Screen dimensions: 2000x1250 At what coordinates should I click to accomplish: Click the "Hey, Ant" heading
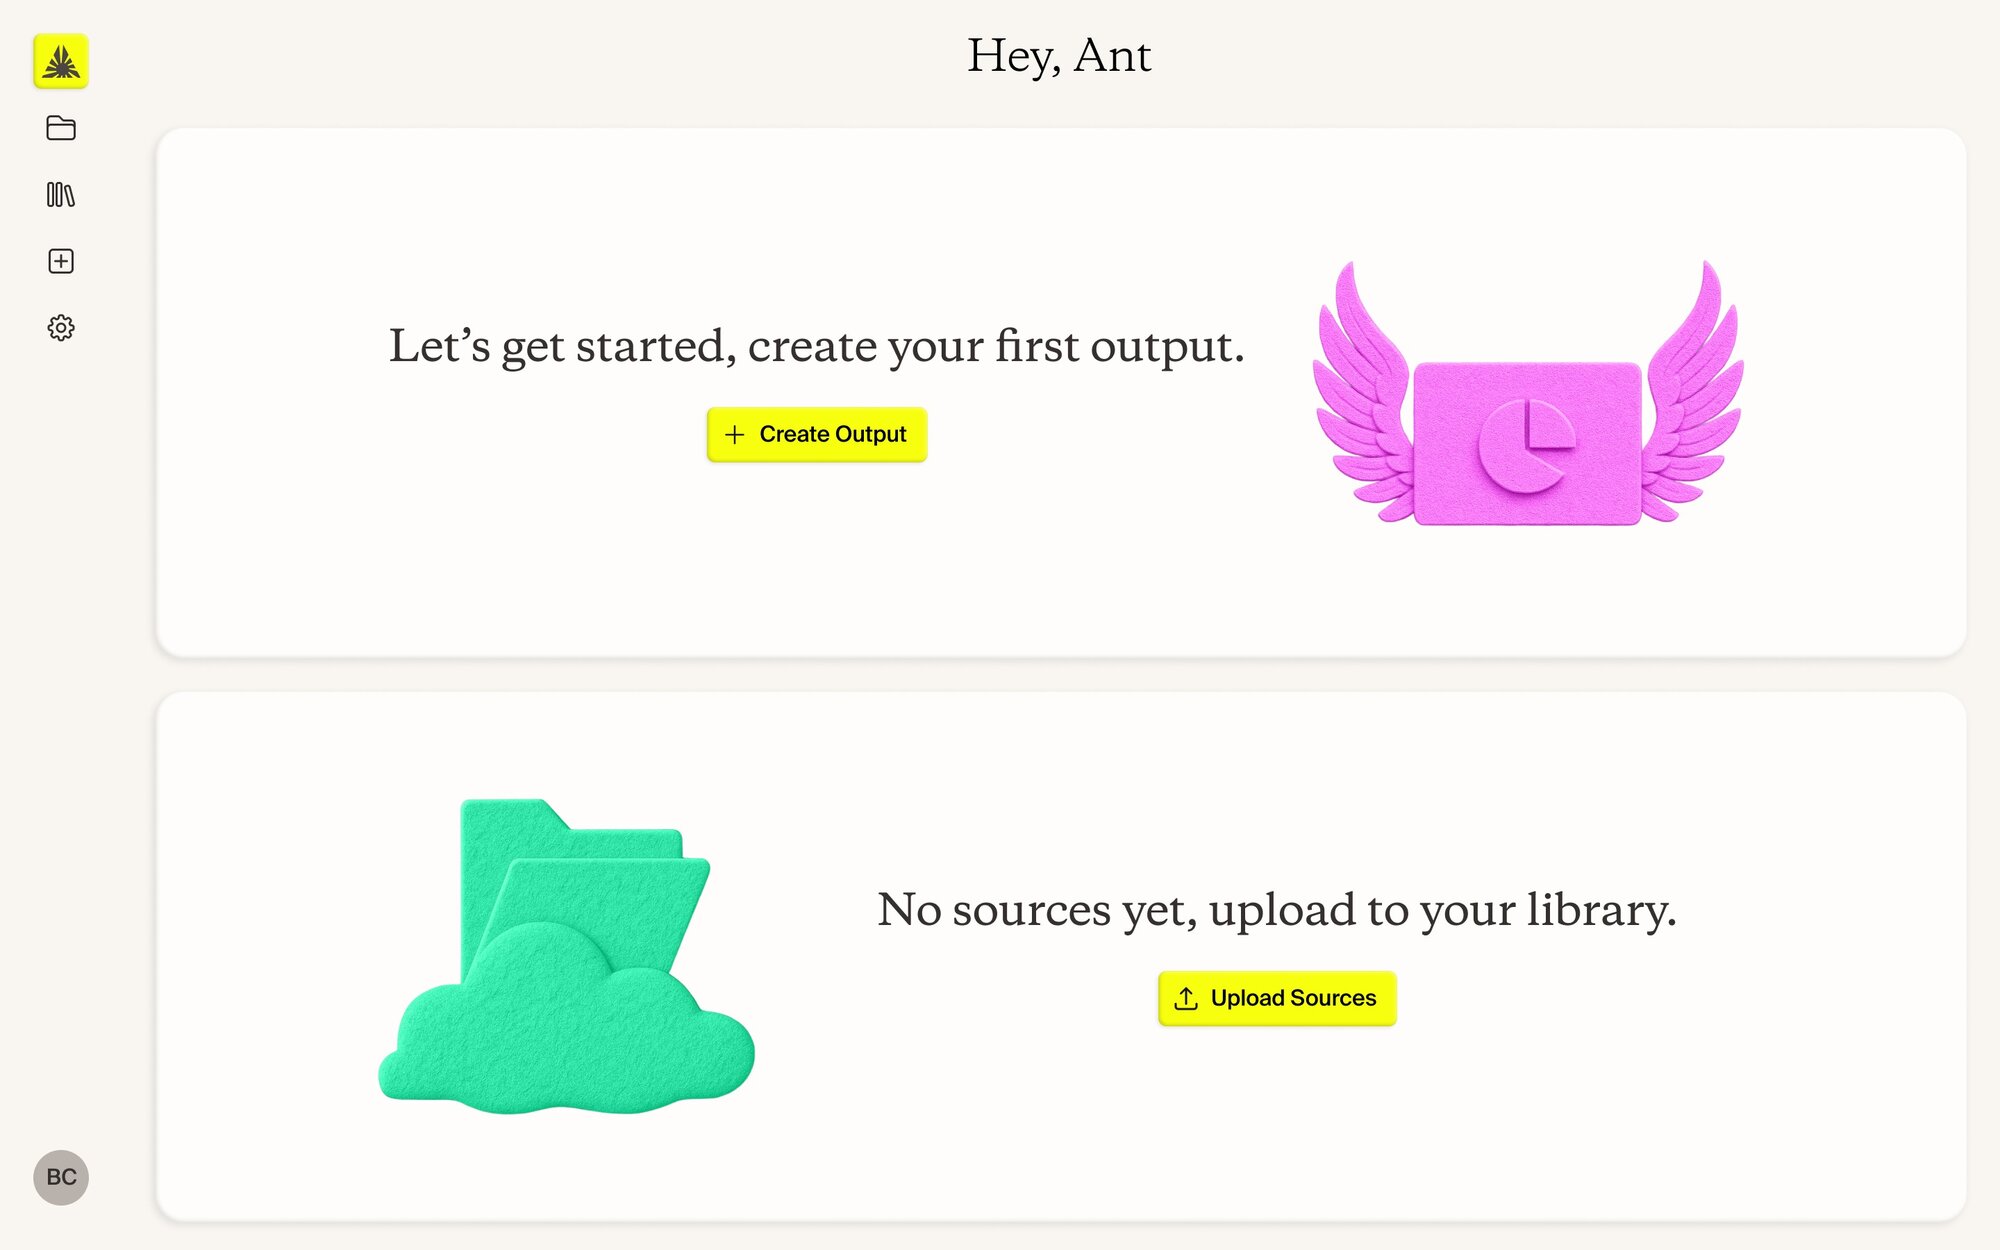point(1059,55)
